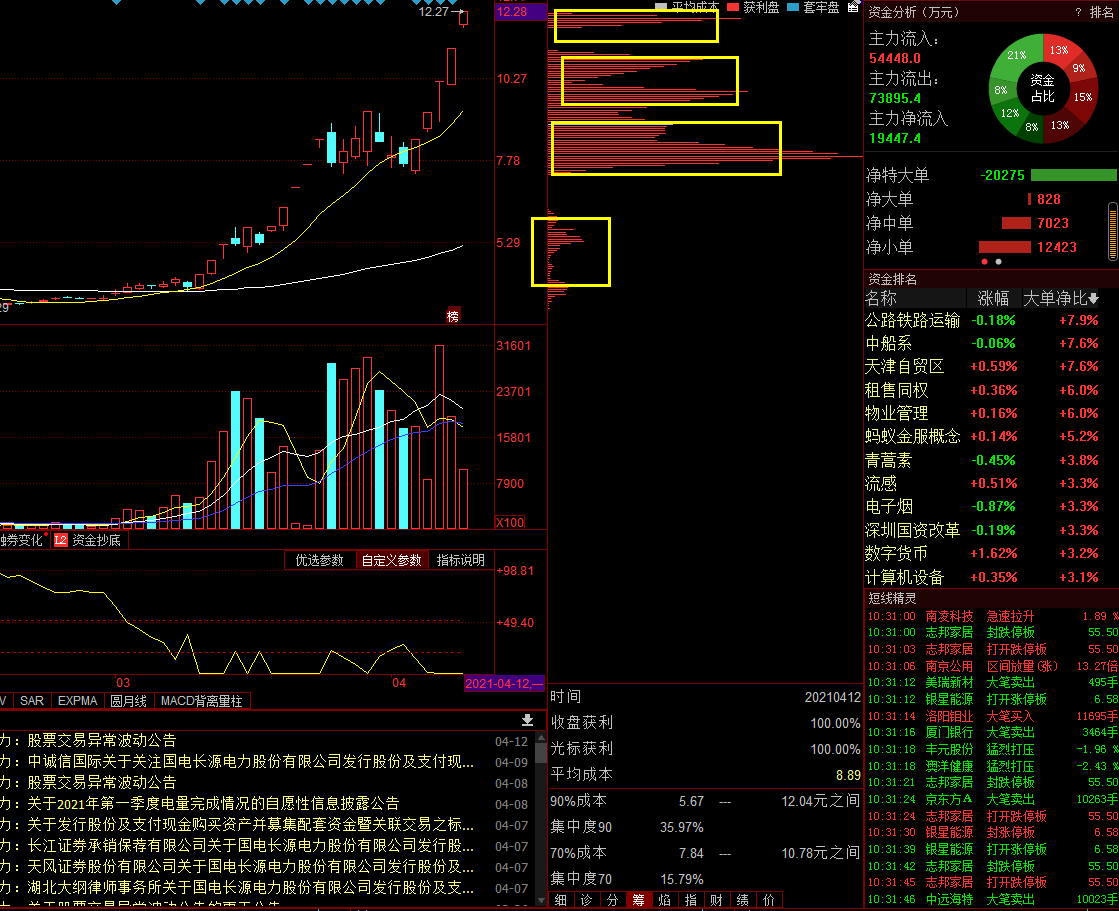Select the 筹 chip distribution tab
Image resolution: width=1119 pixels, height=911 pixels.
point(638,900)
